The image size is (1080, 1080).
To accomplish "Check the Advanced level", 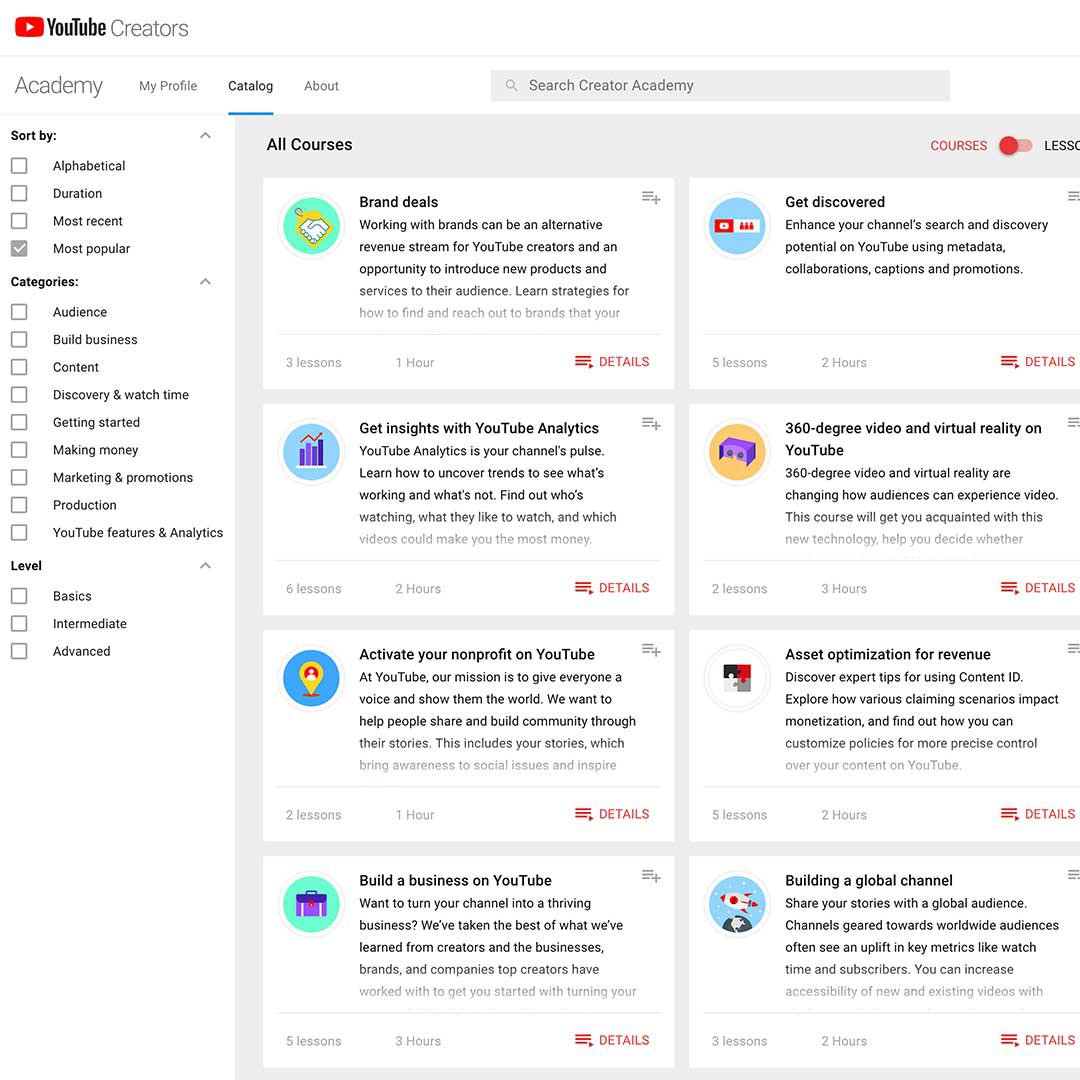I will (x=19, y=650).
